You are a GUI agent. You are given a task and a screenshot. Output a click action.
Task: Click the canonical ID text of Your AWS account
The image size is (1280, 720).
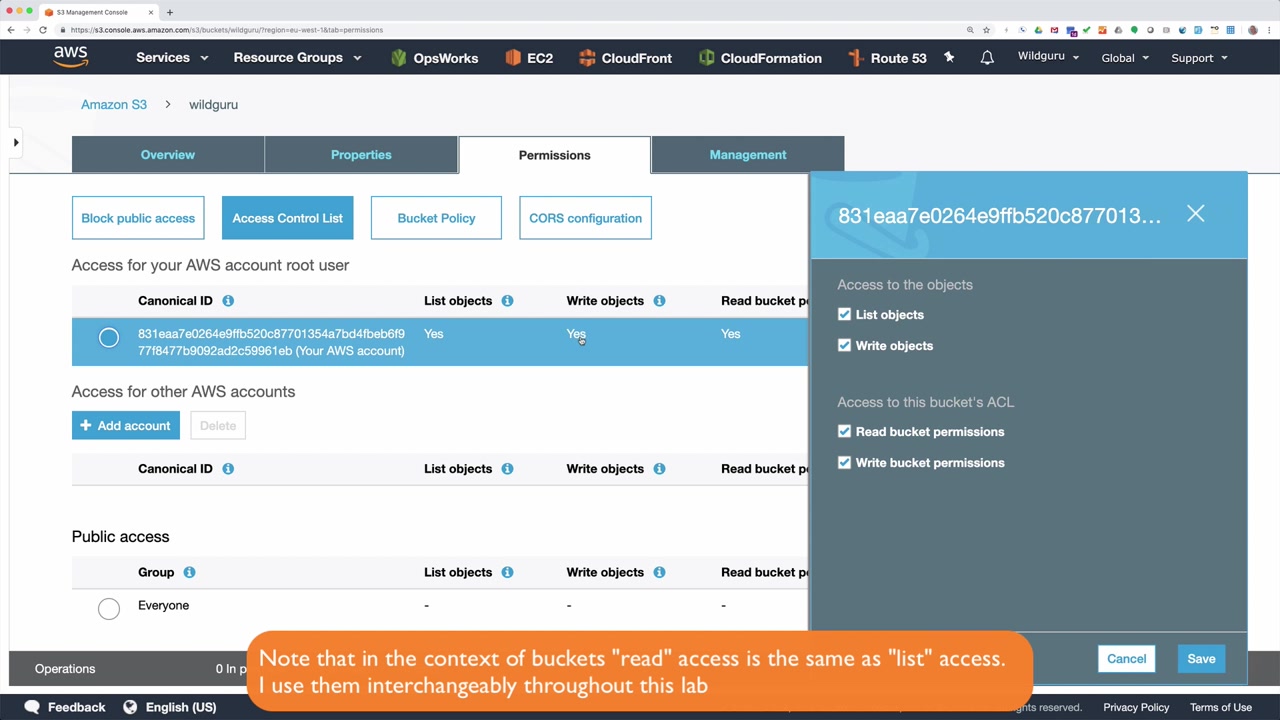click(x=271, y=343)
